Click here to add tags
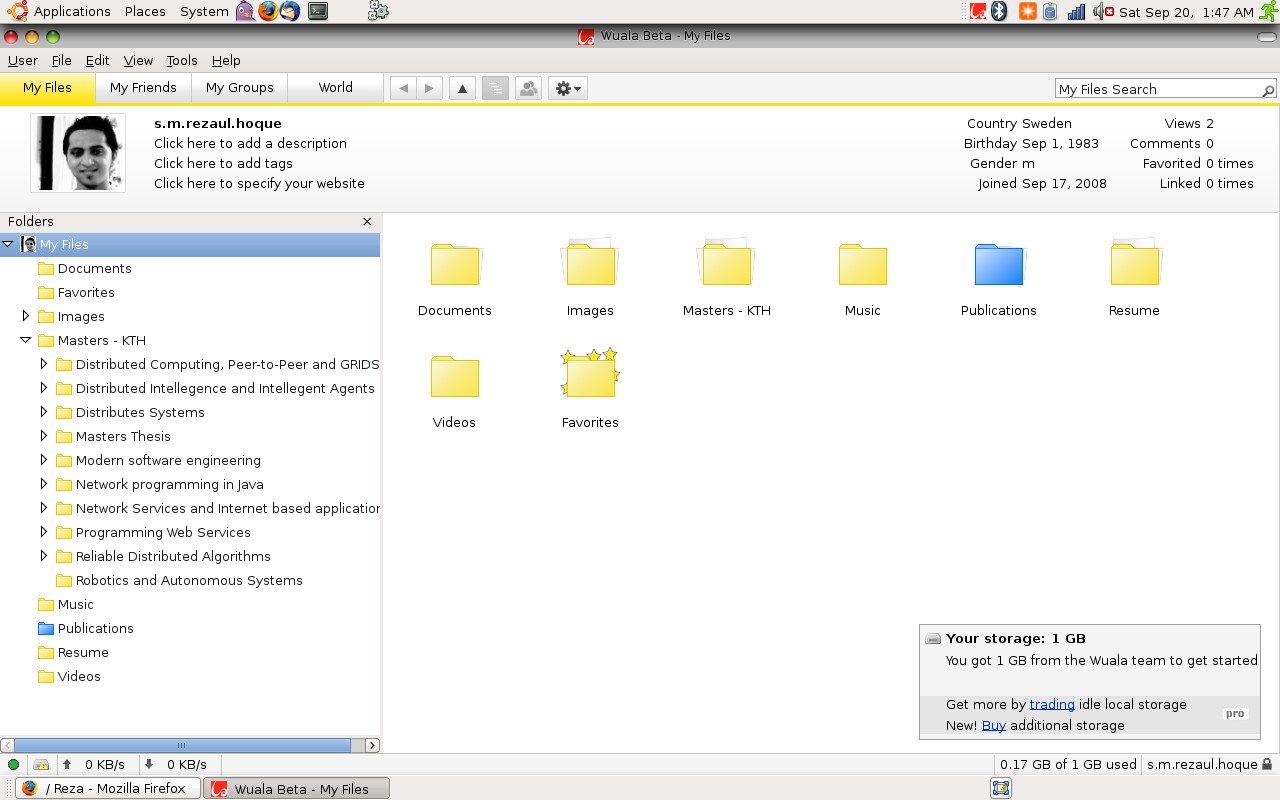 click(223, 163)
